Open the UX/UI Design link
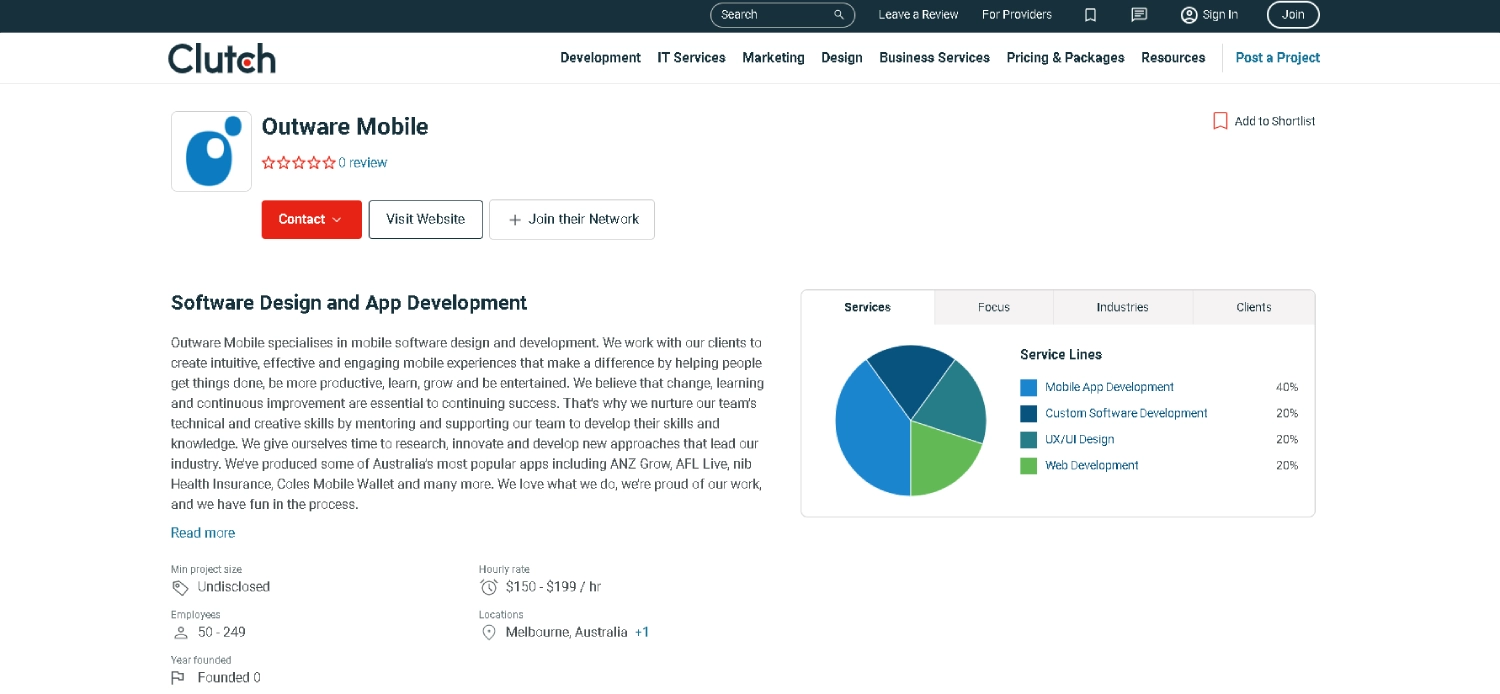 1079,440
